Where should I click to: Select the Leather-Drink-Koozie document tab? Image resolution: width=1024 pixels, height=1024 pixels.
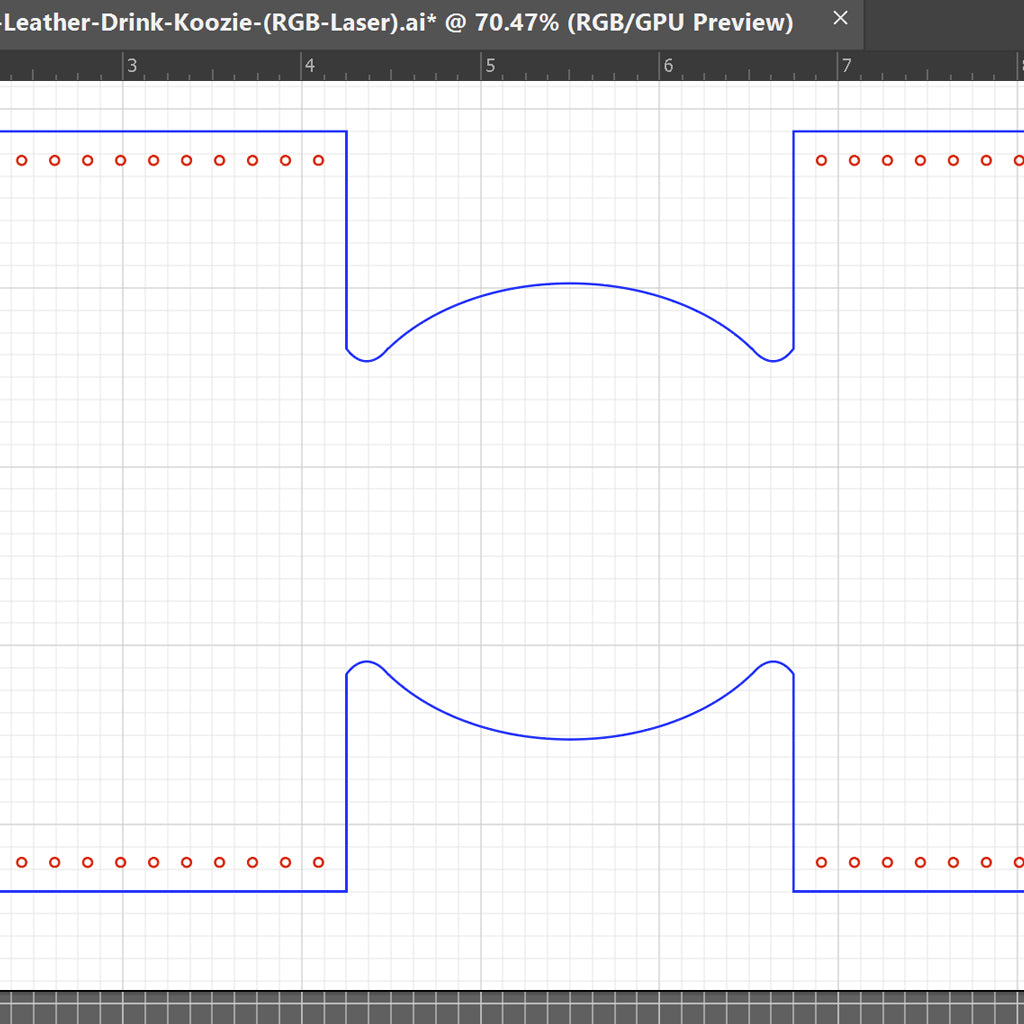(400, 22)
